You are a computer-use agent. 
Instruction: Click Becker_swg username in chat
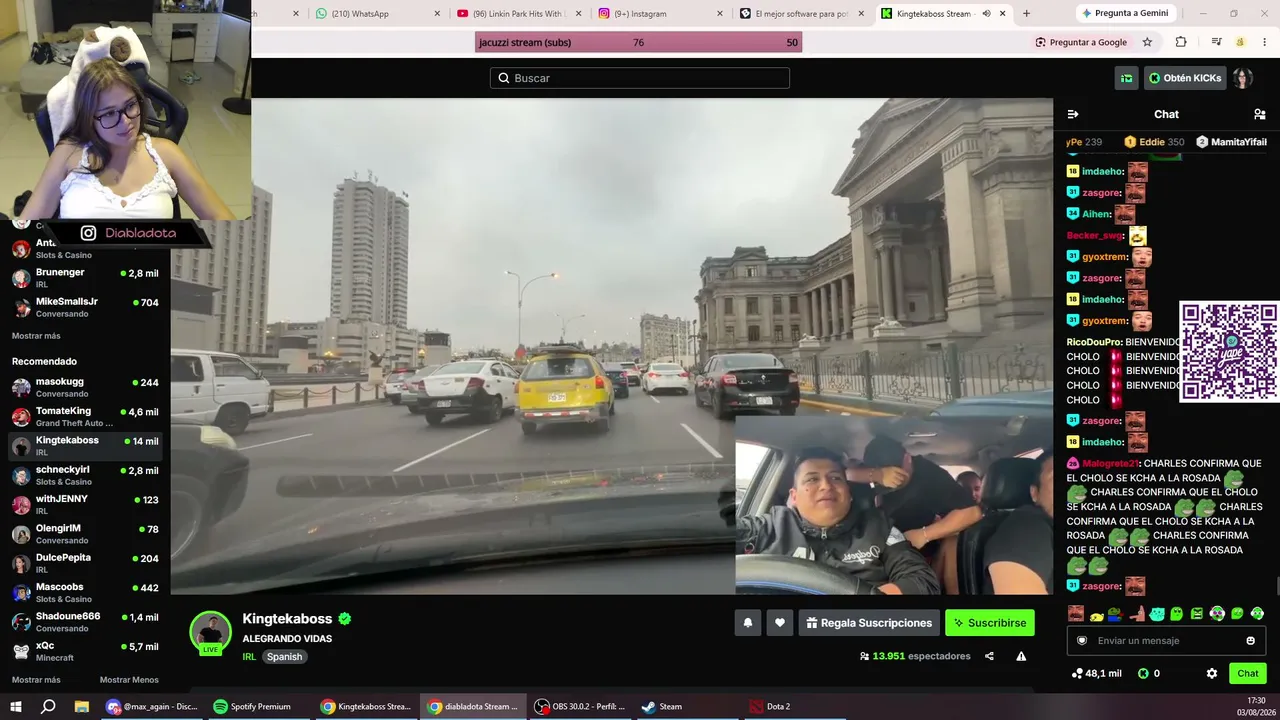tap(1095, 236)
